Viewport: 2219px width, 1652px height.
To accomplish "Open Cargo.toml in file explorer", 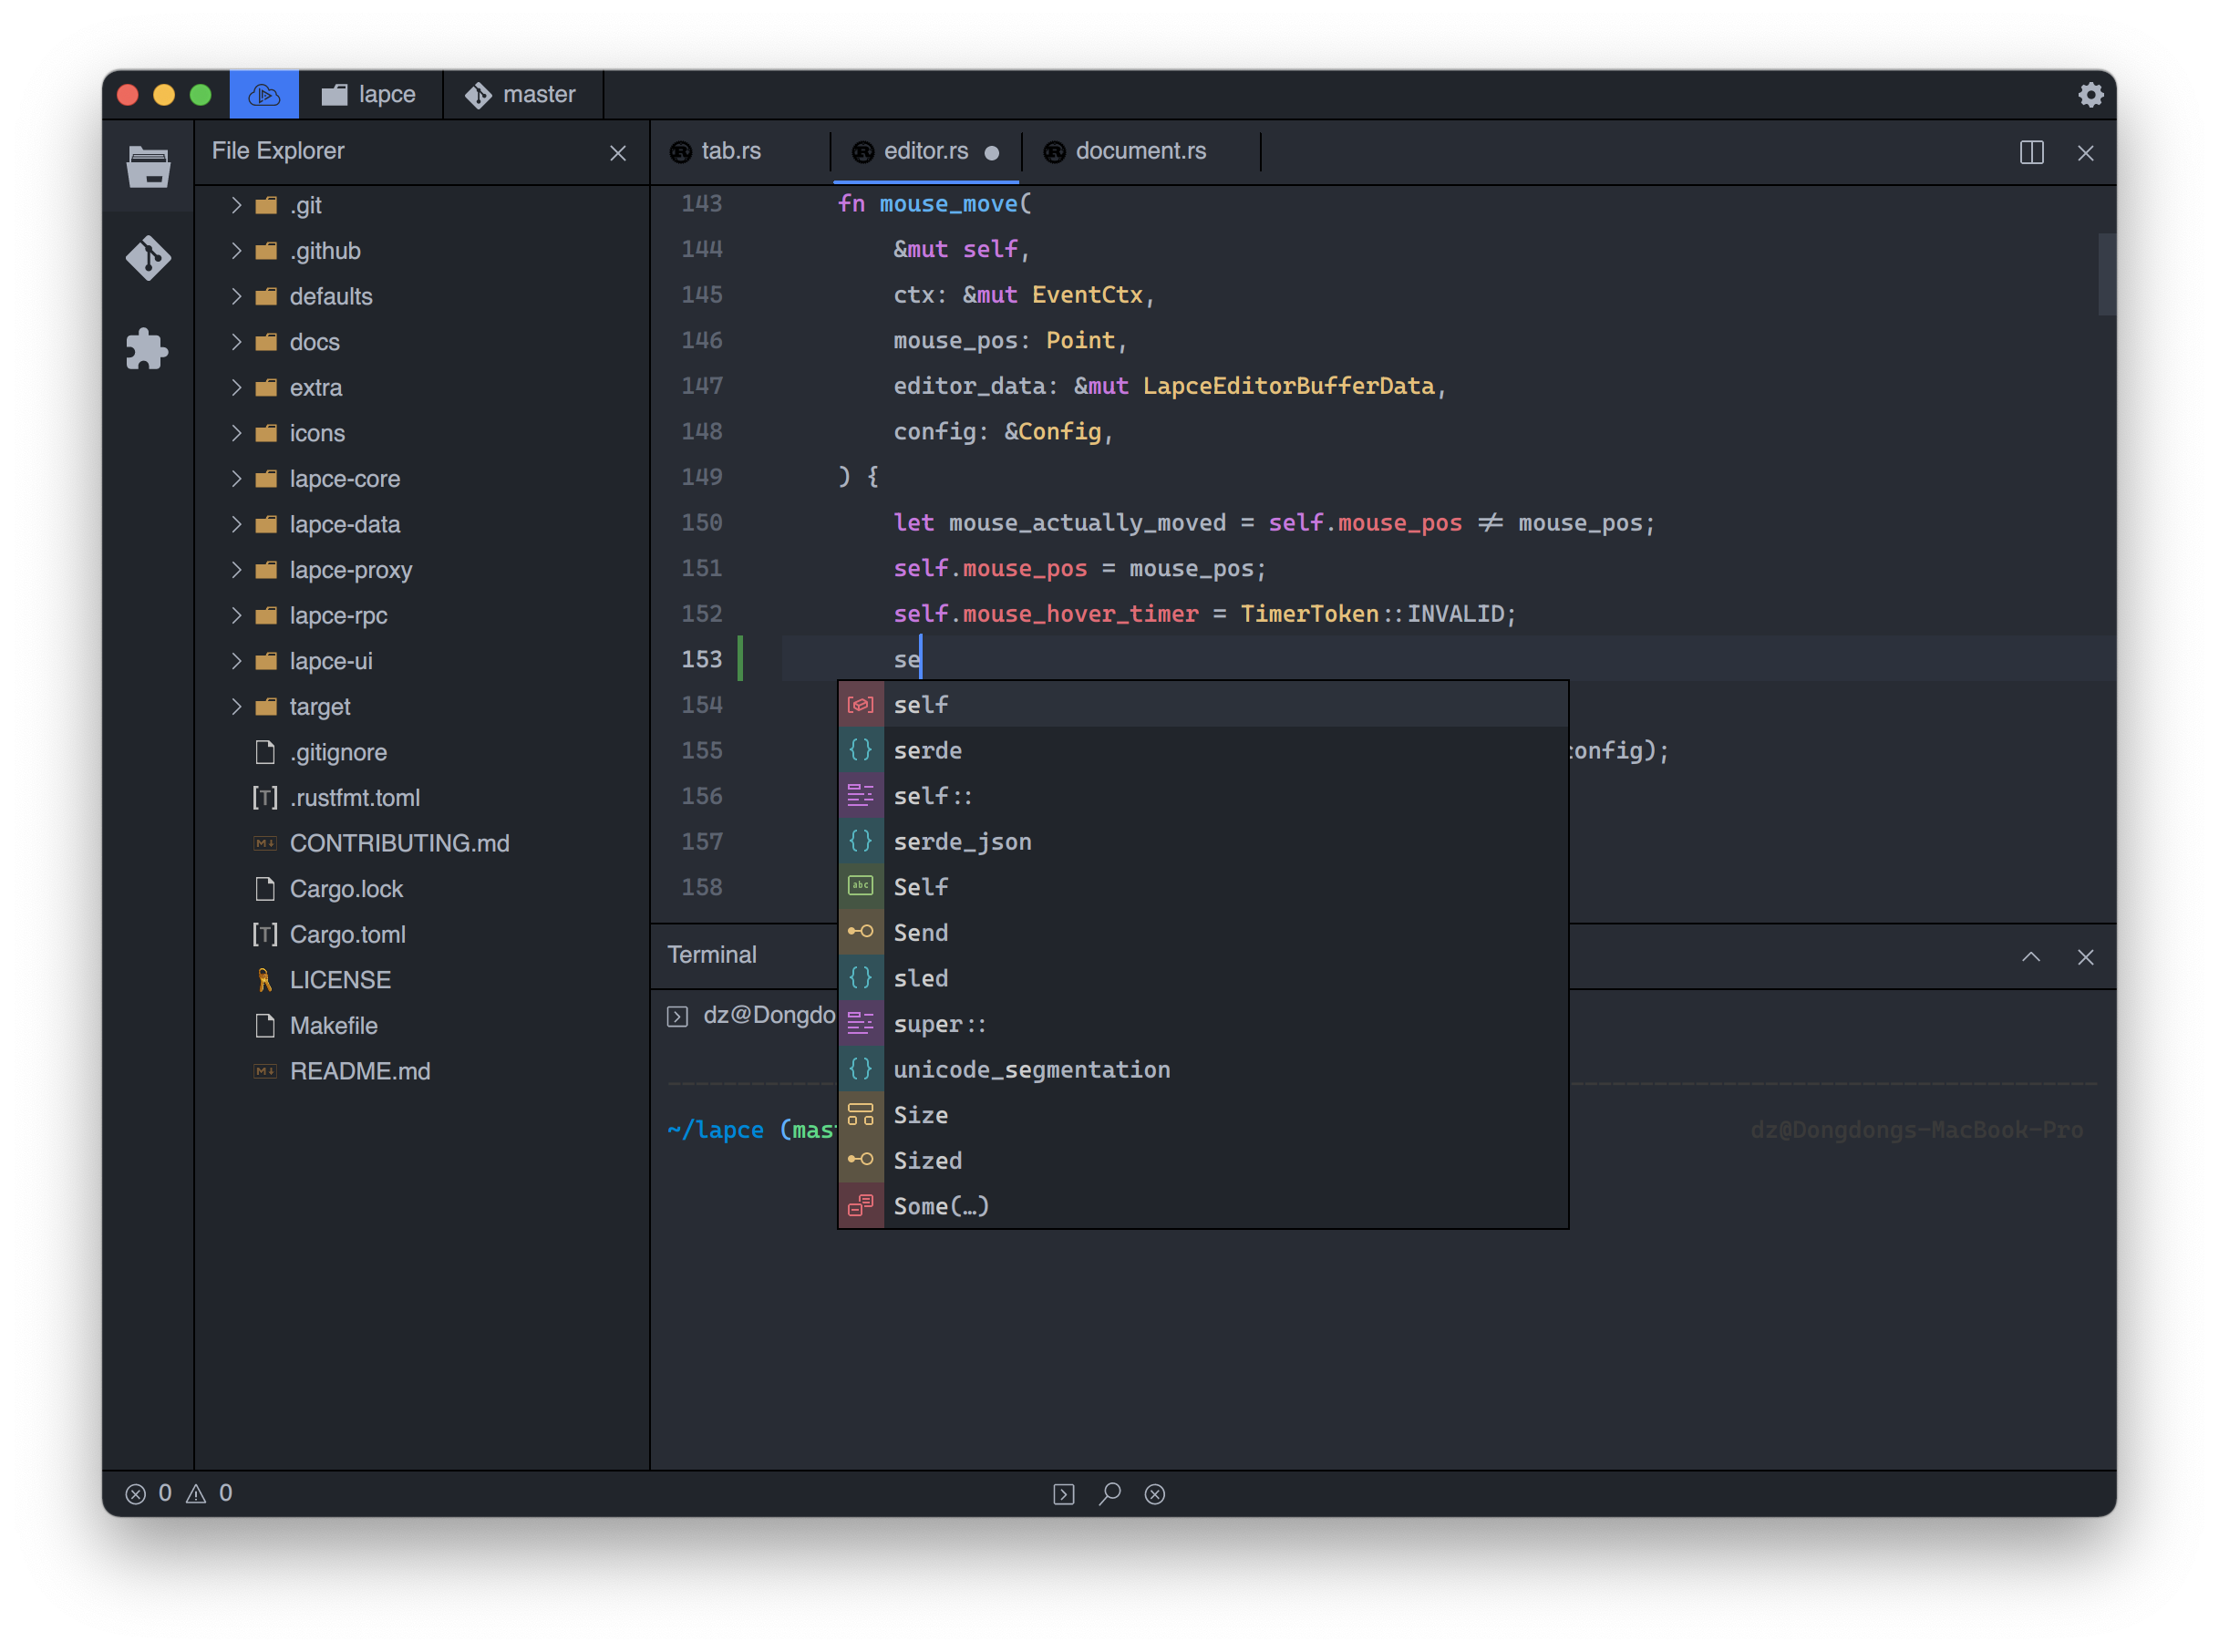I will coord(347,934).
